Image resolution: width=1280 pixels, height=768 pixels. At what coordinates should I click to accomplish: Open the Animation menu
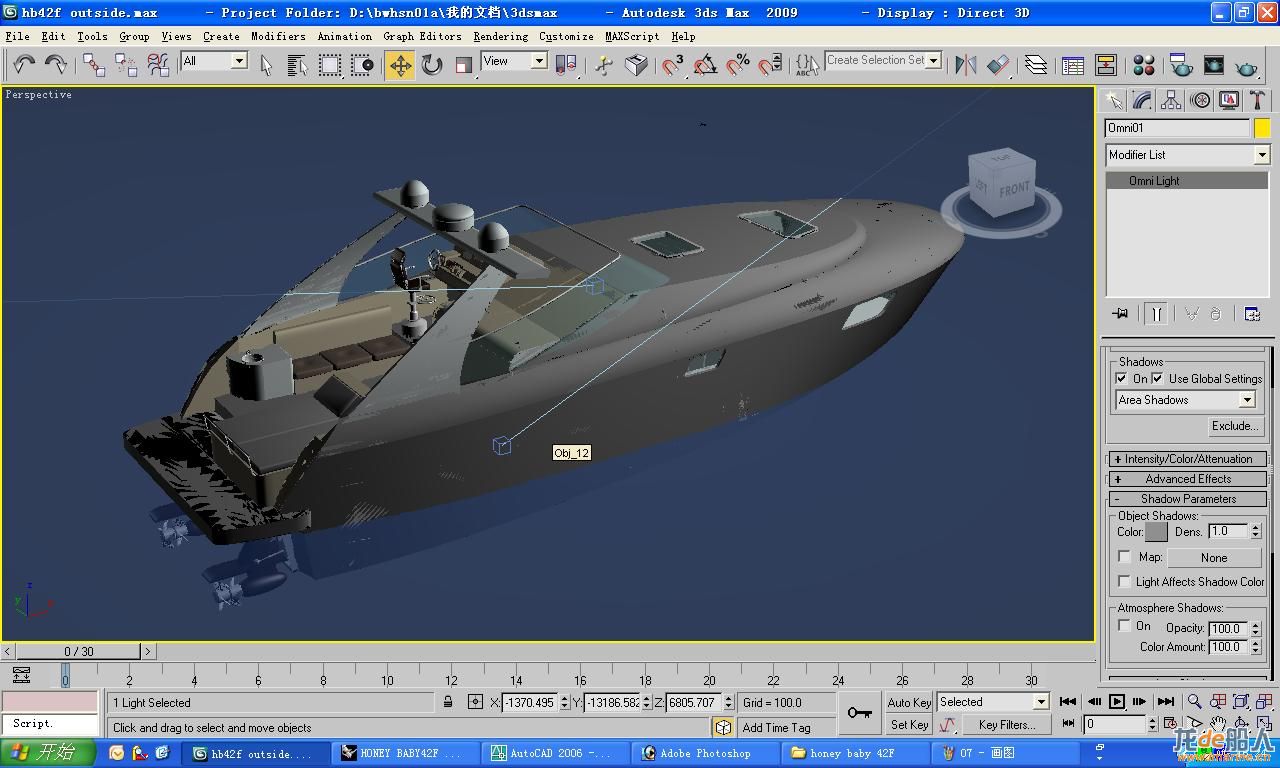[x=344, y=36]
